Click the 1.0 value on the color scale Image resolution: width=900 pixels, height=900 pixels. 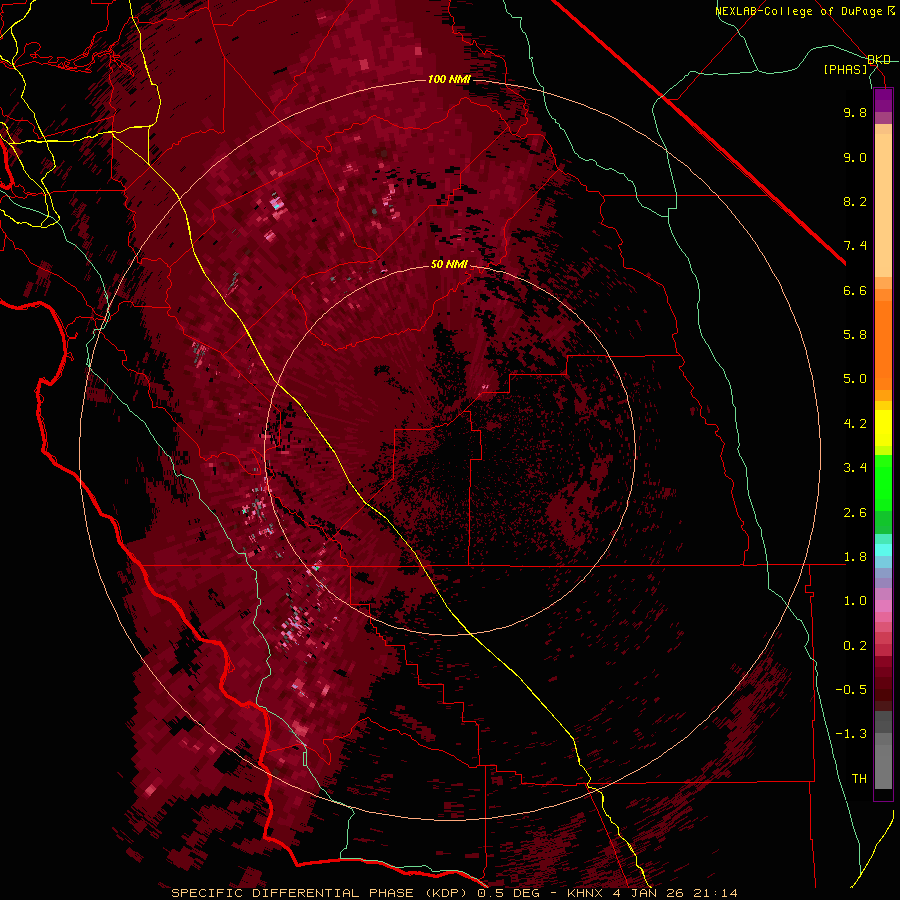(x=855, y=601)
